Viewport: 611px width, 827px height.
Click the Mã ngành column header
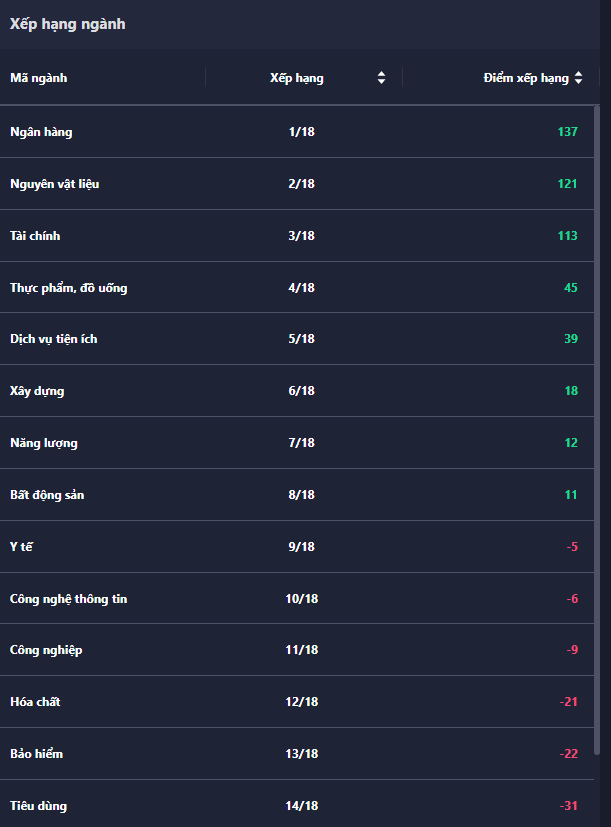[x=39, y=78]
